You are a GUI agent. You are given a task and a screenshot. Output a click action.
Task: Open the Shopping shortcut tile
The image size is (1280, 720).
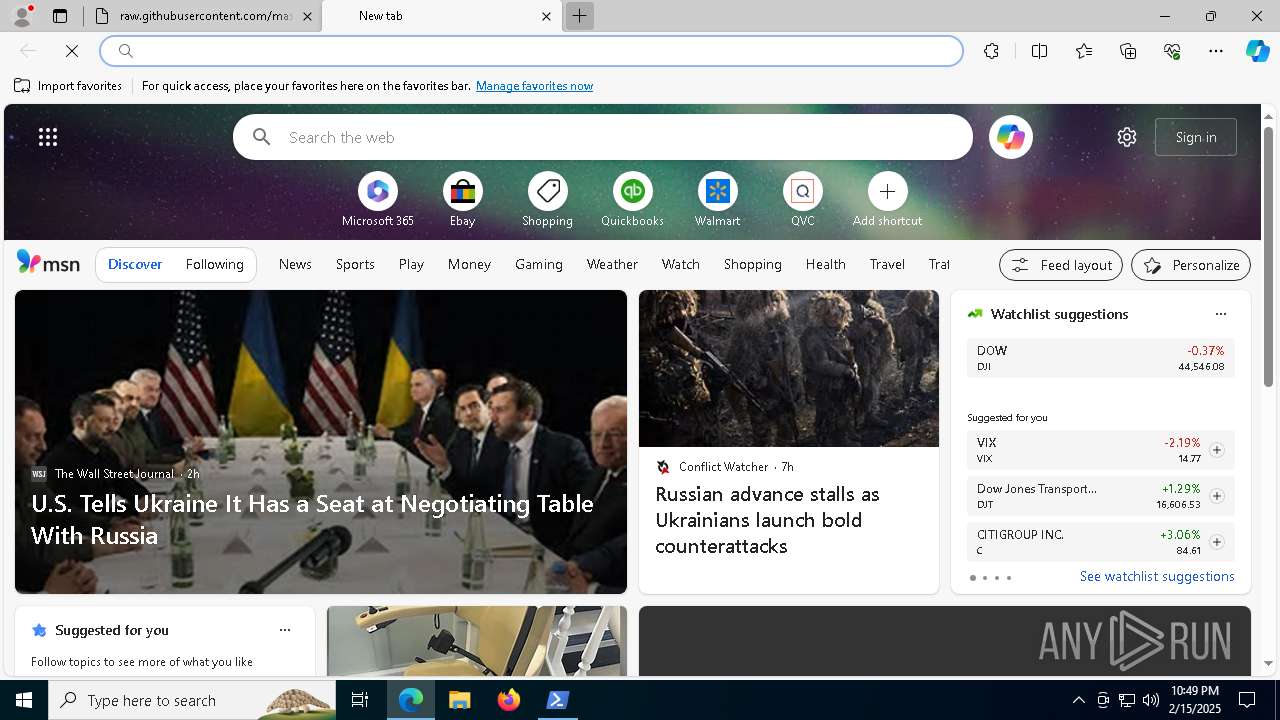[x=547, y=200]
